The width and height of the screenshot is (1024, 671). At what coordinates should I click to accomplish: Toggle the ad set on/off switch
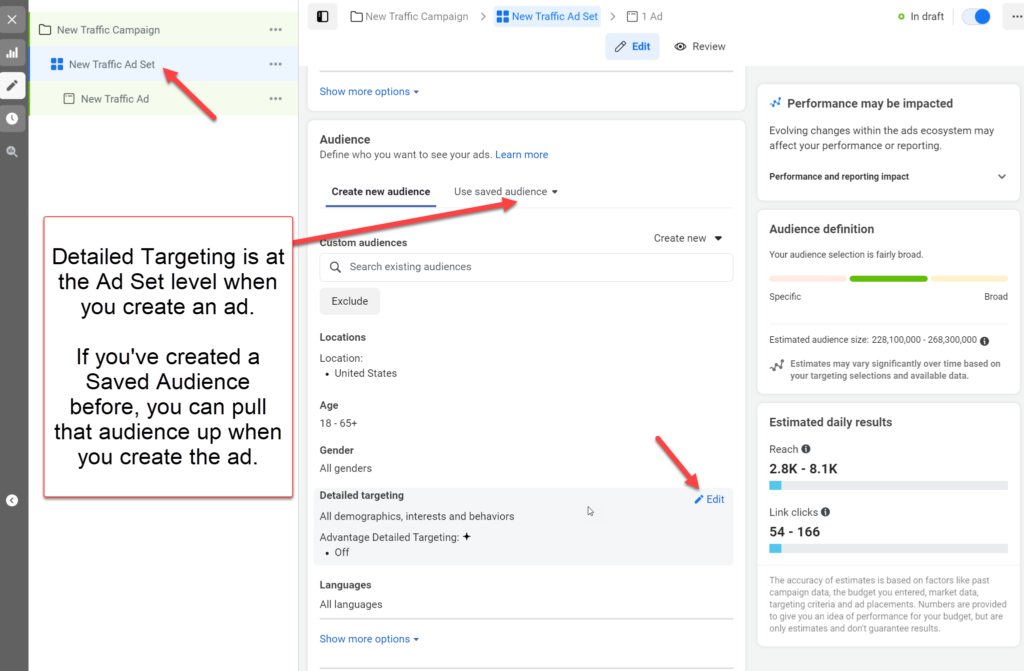976,16
